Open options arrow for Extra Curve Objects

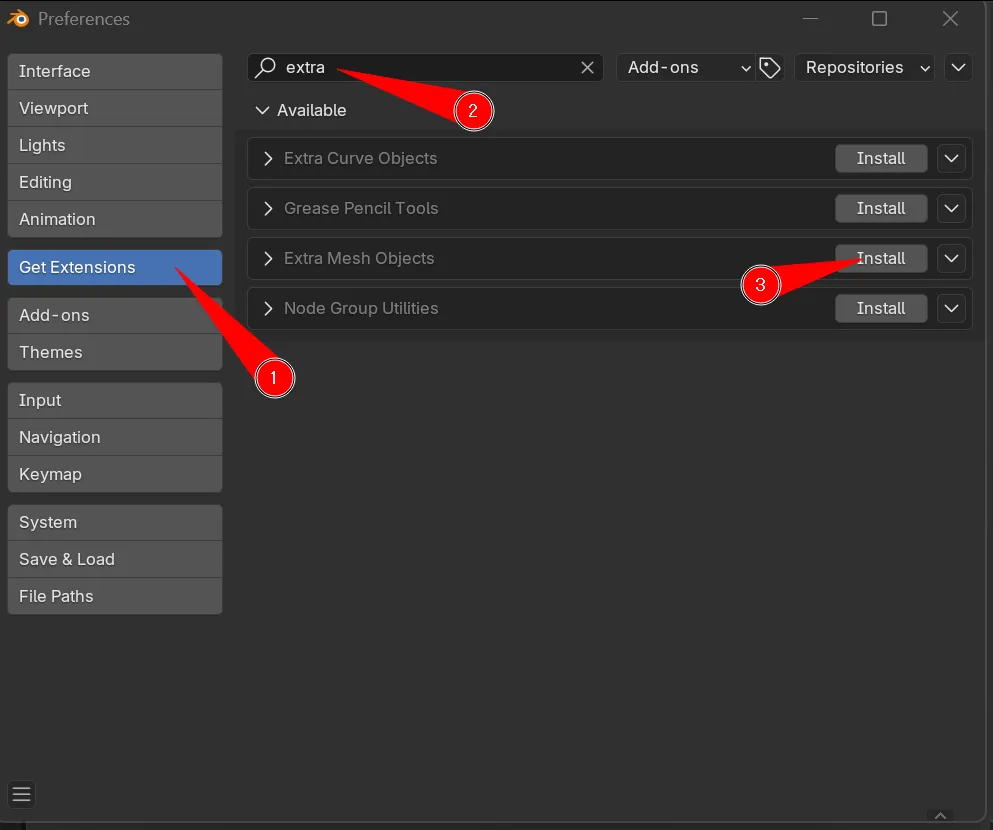[951, 158]
